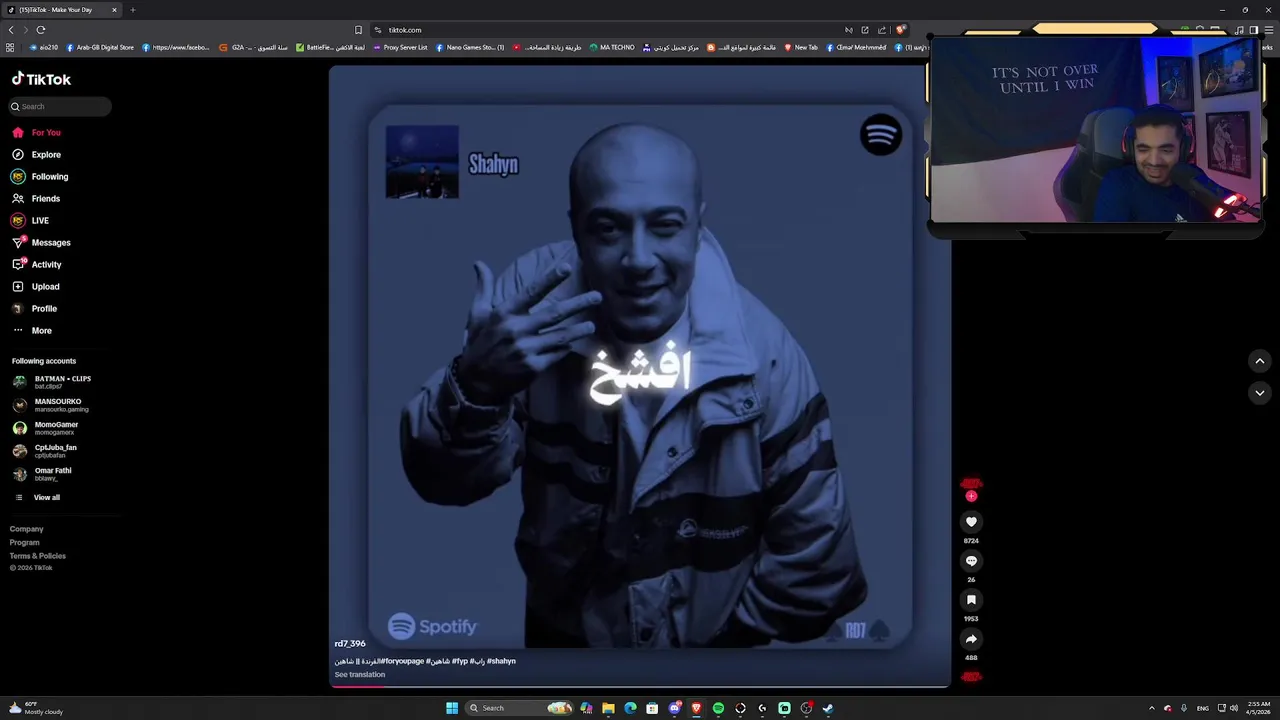1280x720 pixels.
Task: Click See translation under the caption
Action: (360, 675)
